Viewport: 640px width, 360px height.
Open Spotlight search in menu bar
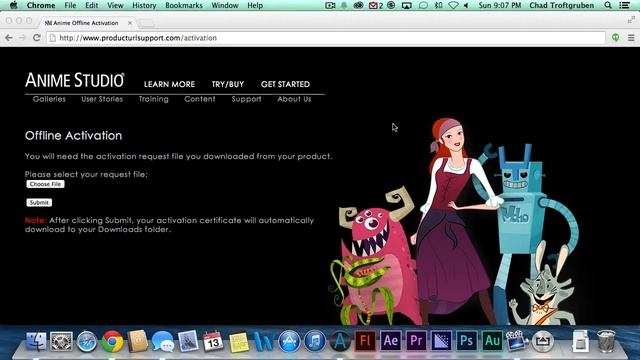pos(608,5)
